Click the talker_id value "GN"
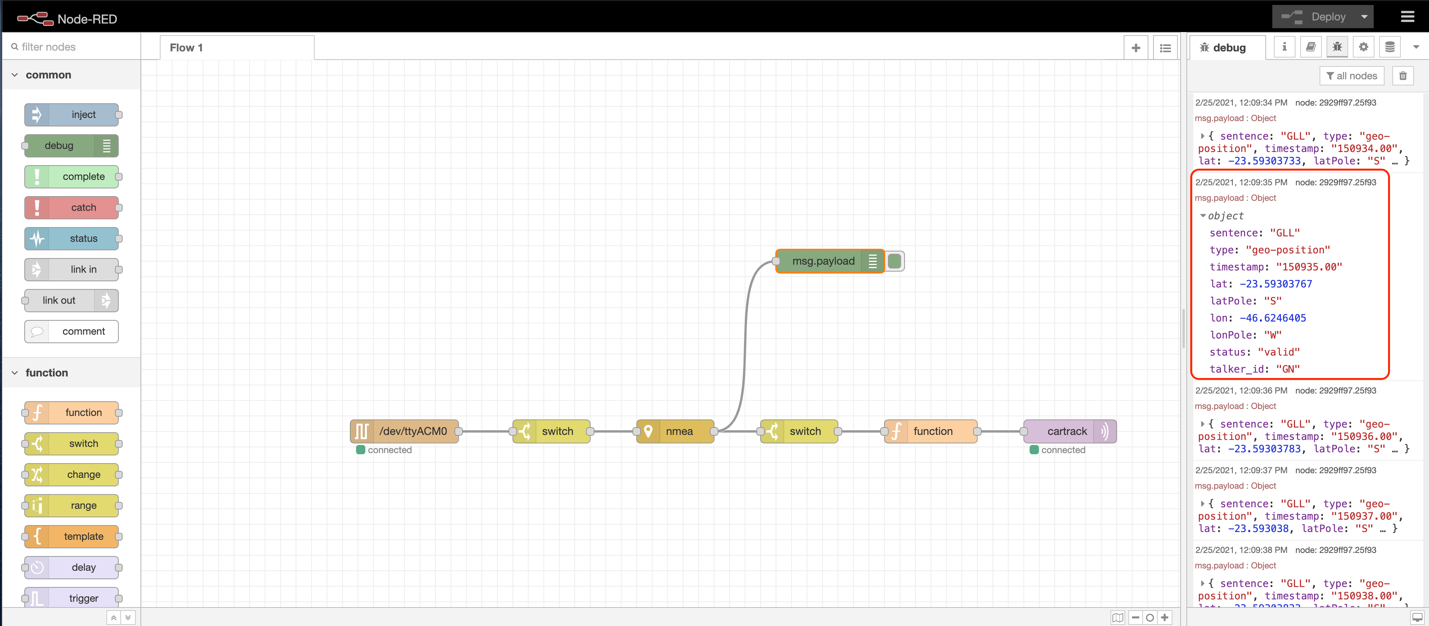Viewport: 1429px width, 626px height. [x=1288, y=369]
